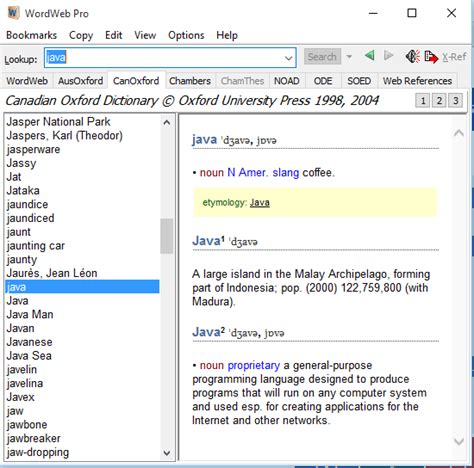Open the View menu

(145, 35)
